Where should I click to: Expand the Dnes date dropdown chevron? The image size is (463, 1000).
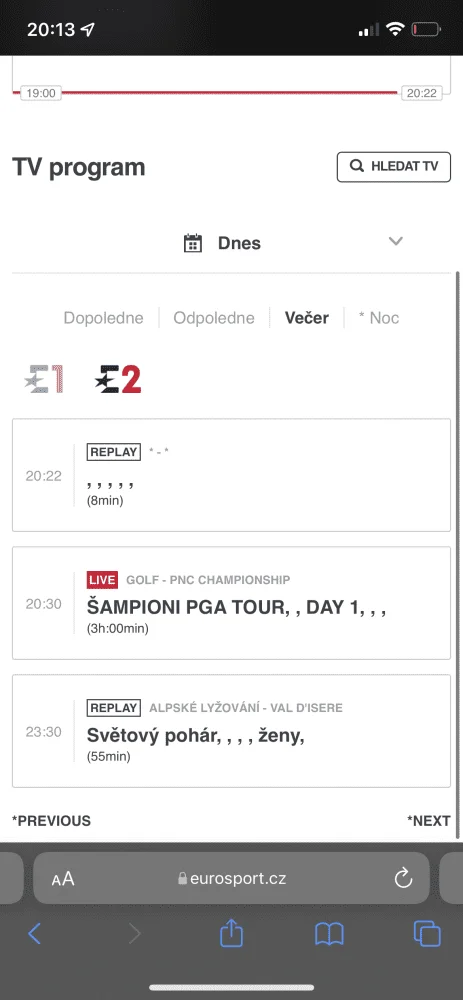pyautogui.click(x=396, y=241)
